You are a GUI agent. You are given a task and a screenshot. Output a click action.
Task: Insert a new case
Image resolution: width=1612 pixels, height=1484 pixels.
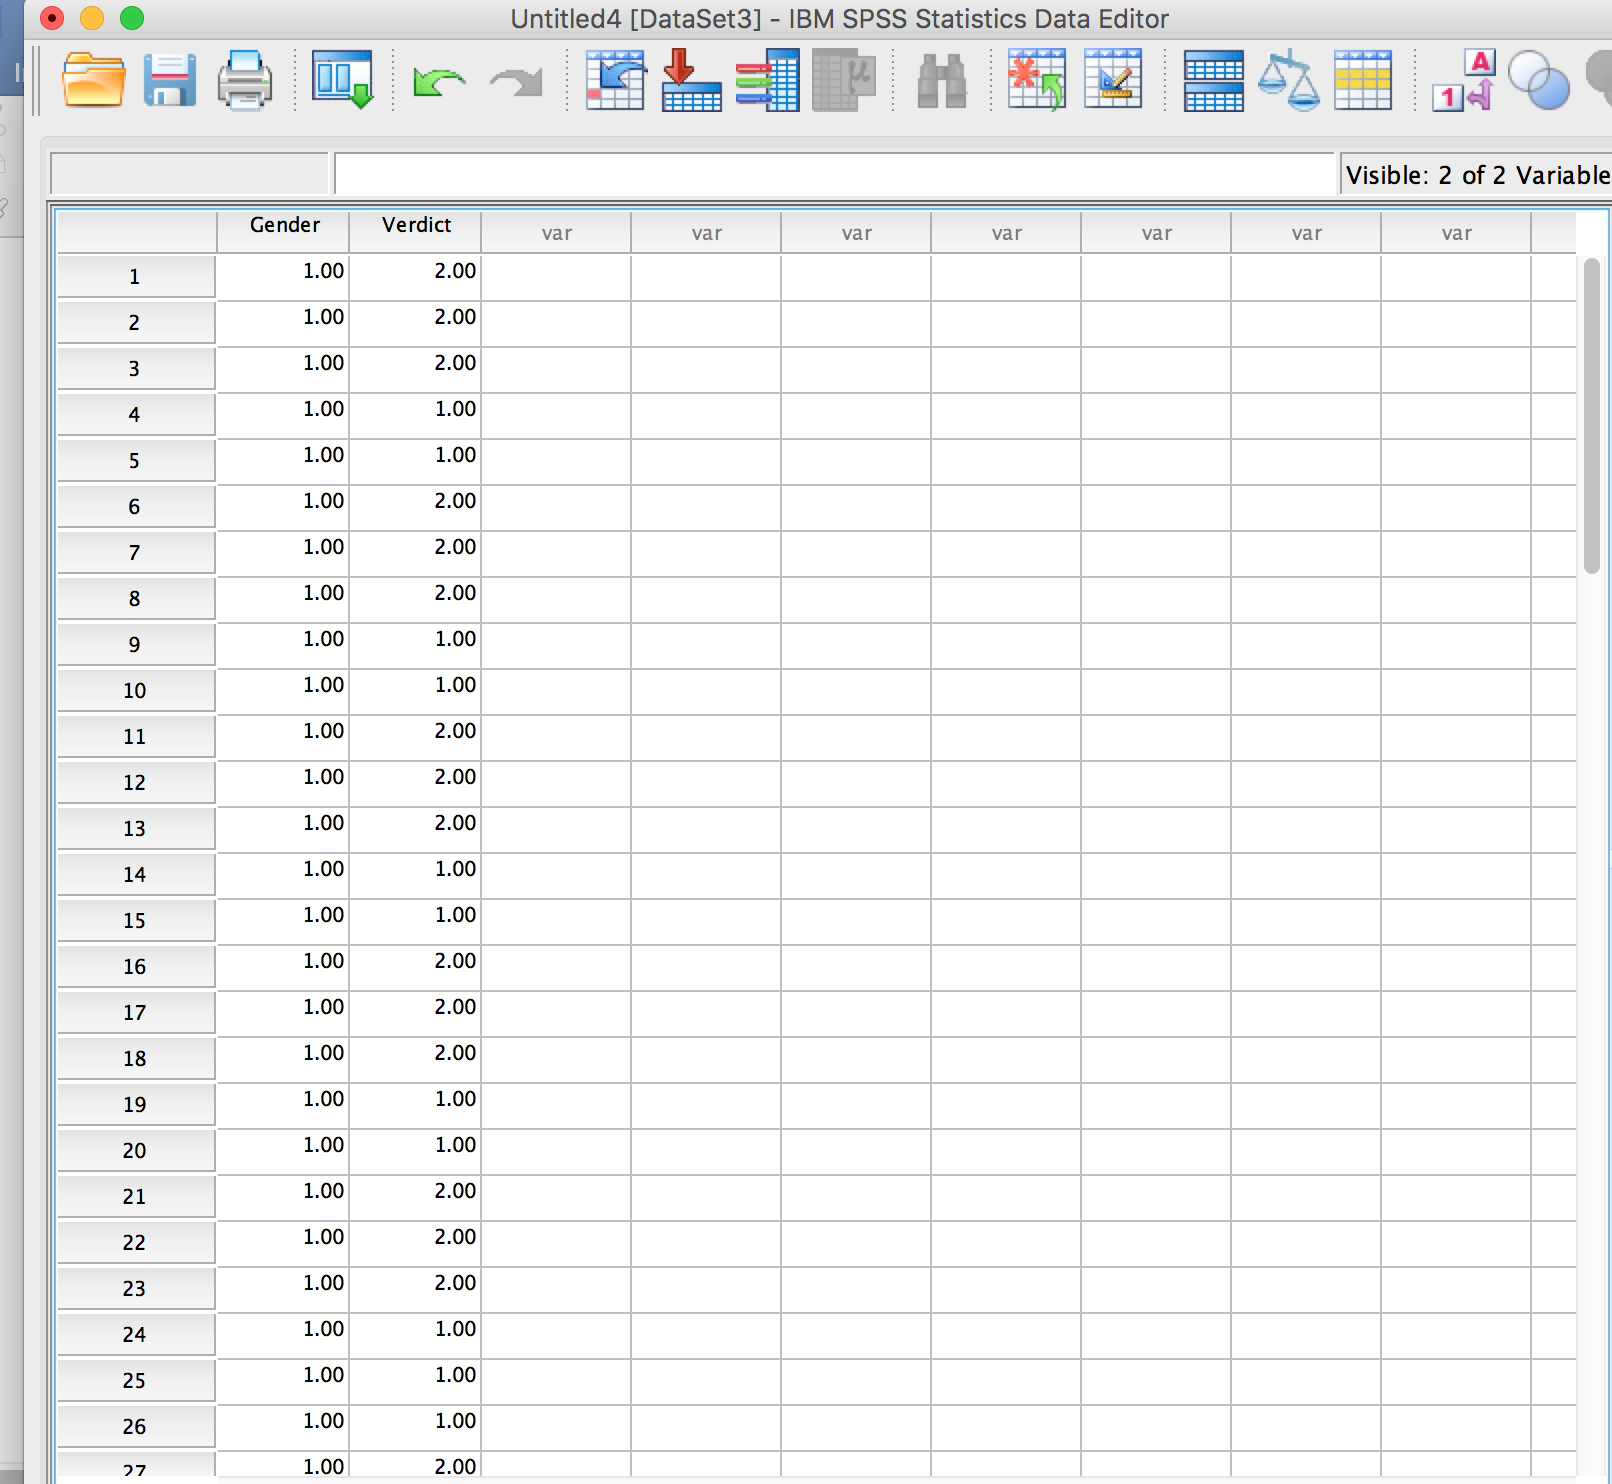1035,83
